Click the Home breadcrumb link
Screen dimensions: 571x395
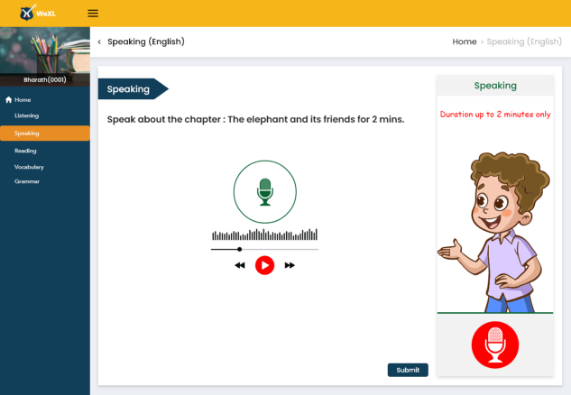pyautogui.click(x=464, y=42)
